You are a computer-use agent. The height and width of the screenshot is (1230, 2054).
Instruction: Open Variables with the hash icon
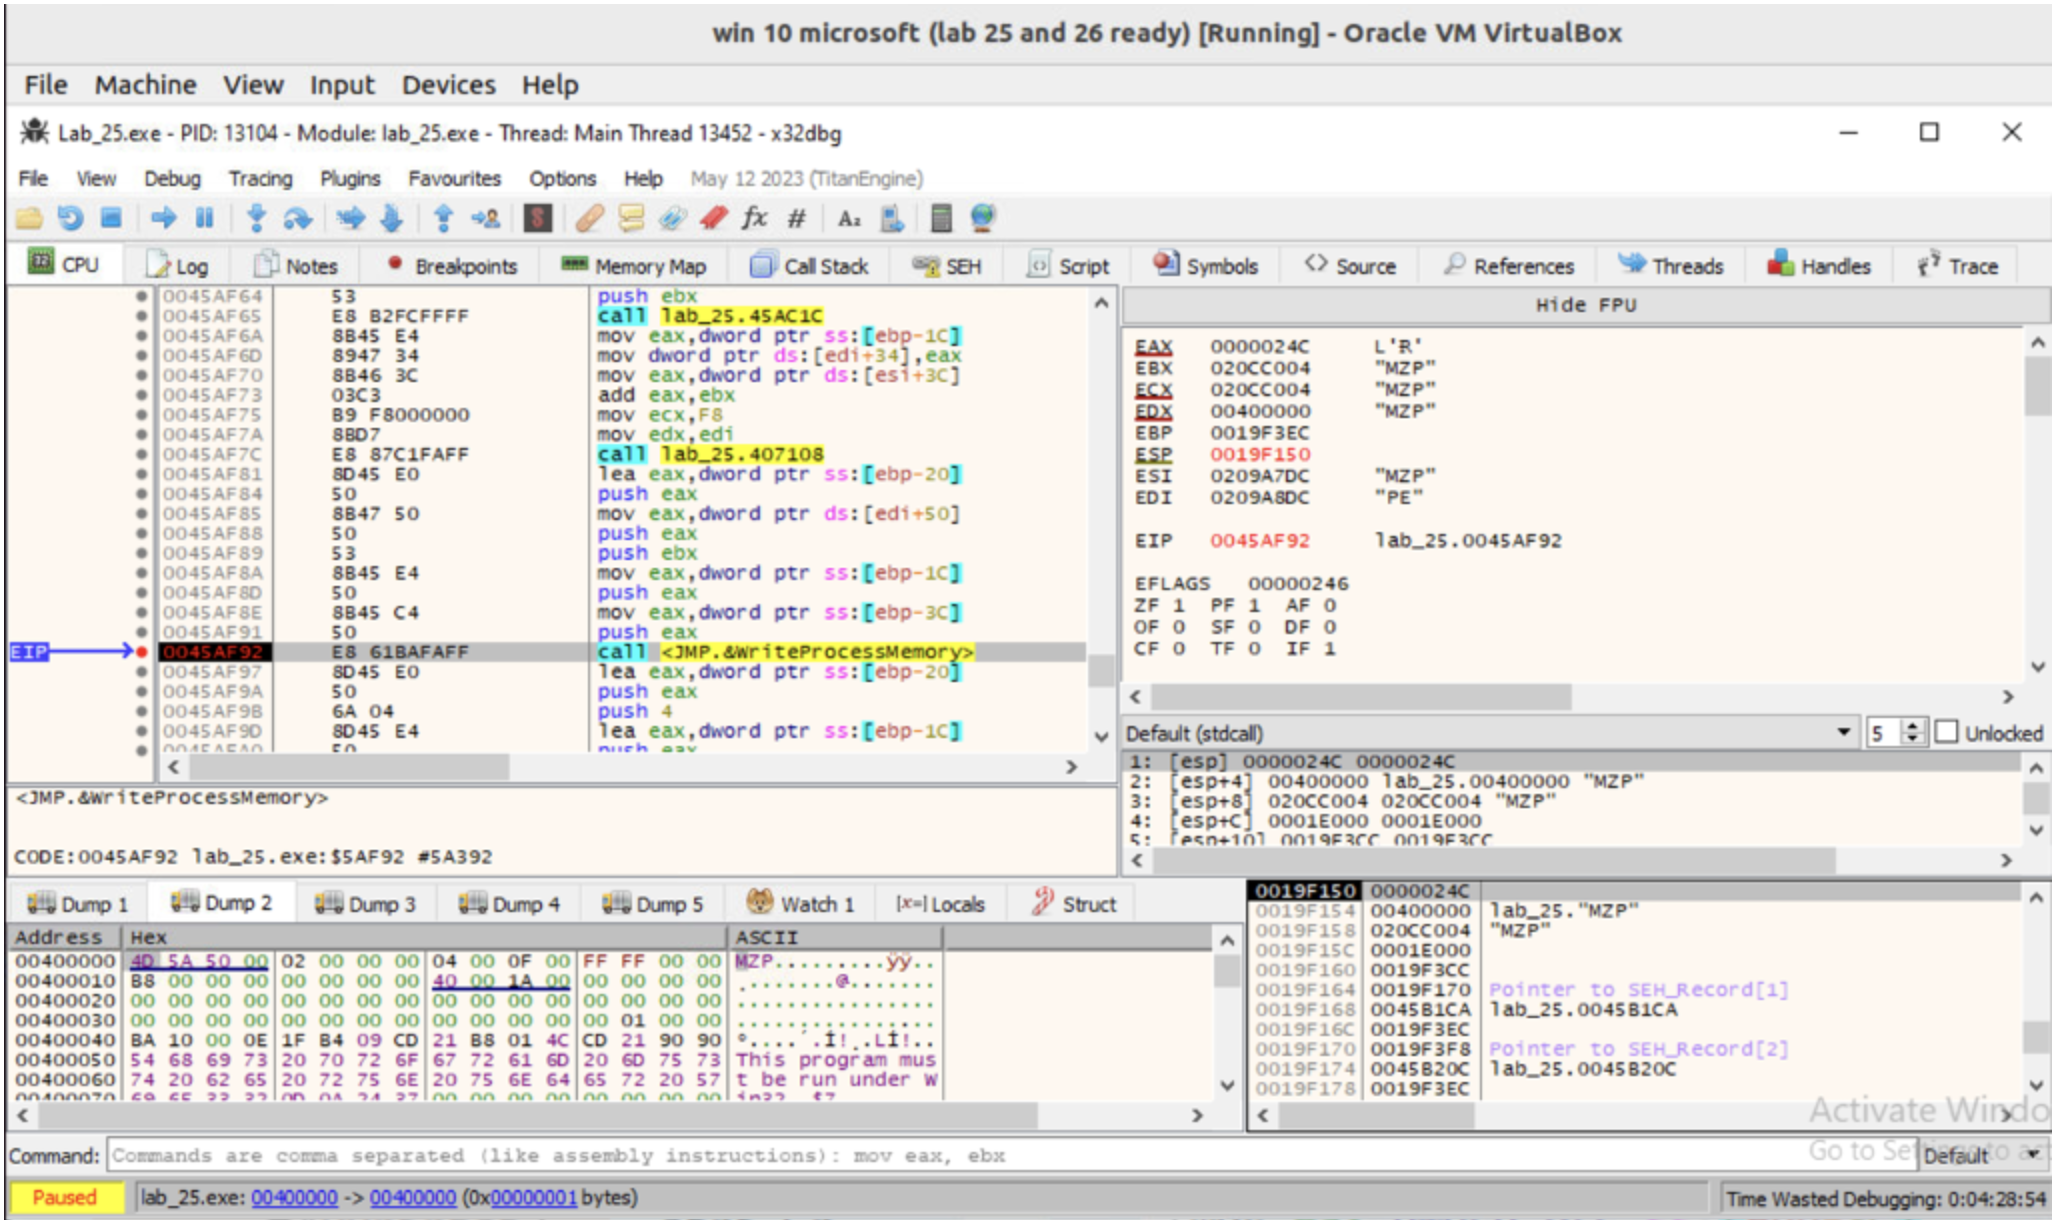point(796,218)
